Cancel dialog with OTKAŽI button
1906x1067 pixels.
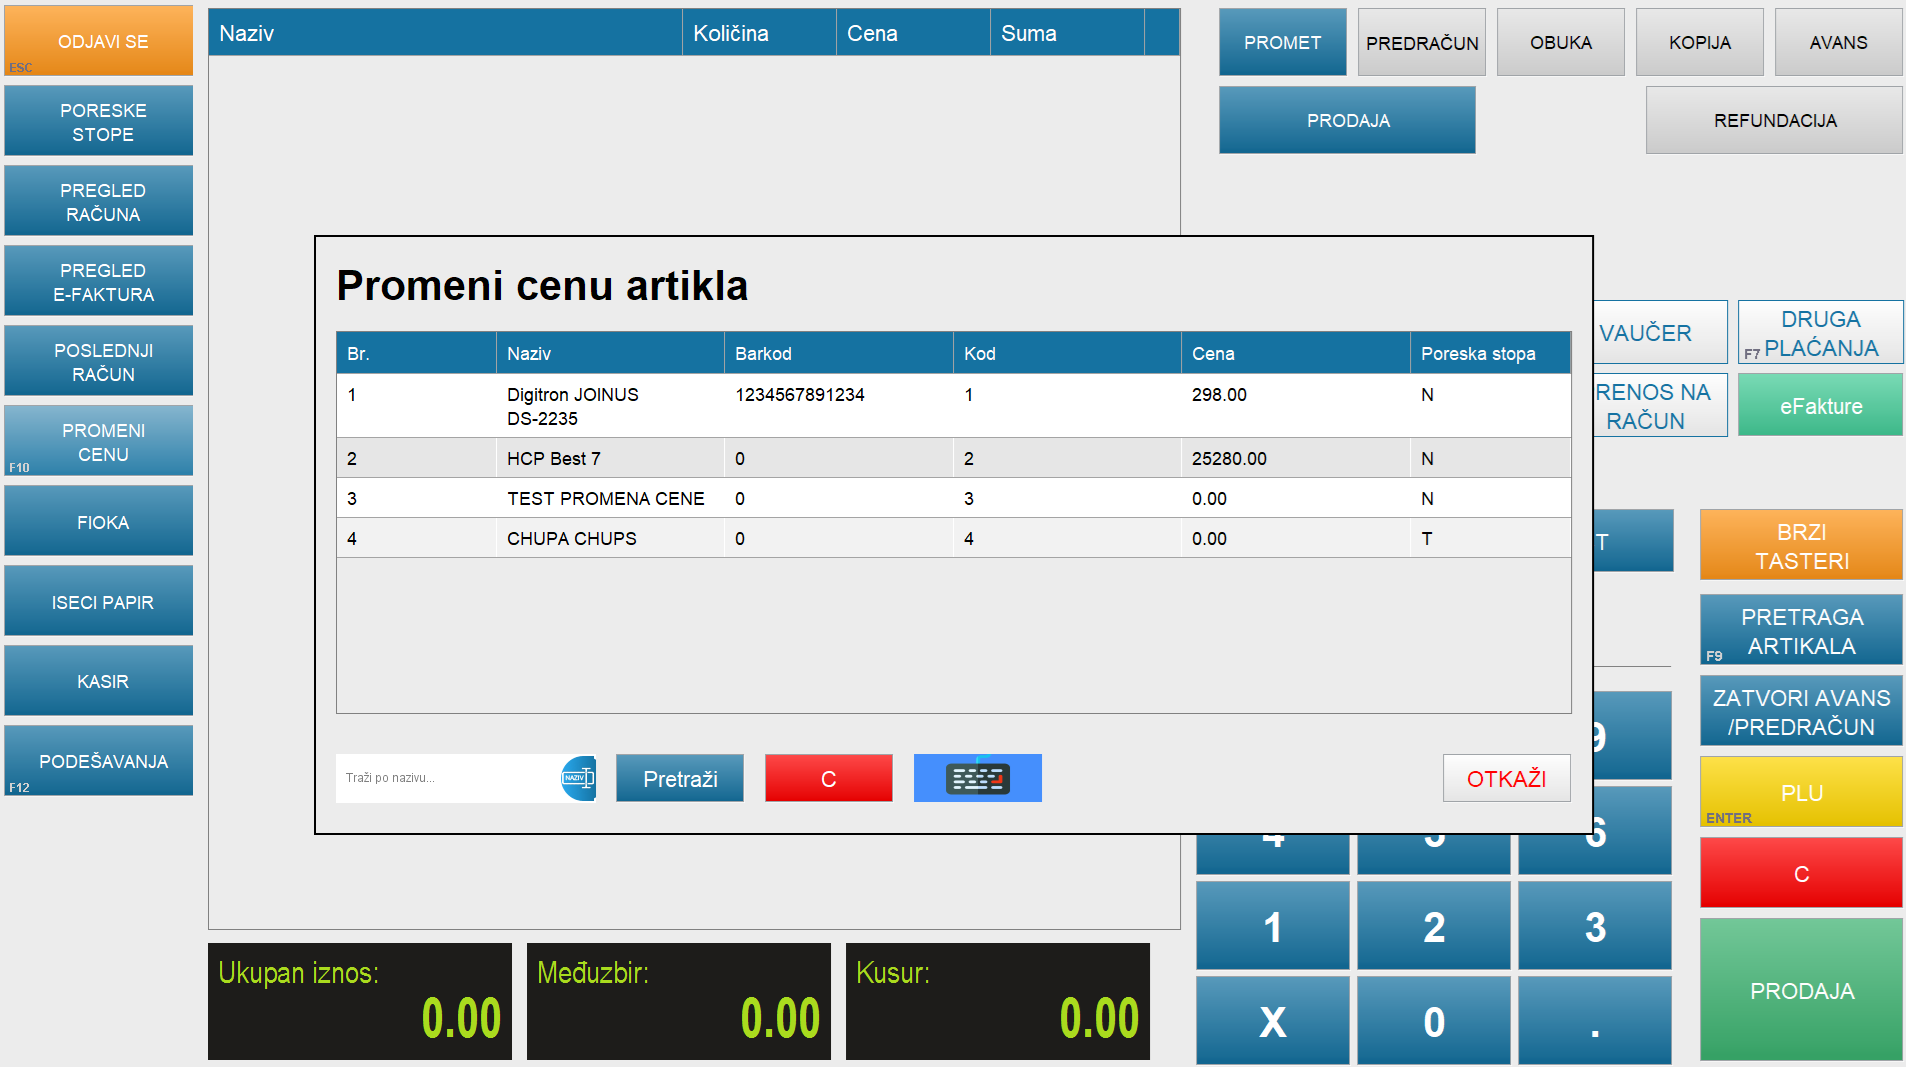[1506, 778]
